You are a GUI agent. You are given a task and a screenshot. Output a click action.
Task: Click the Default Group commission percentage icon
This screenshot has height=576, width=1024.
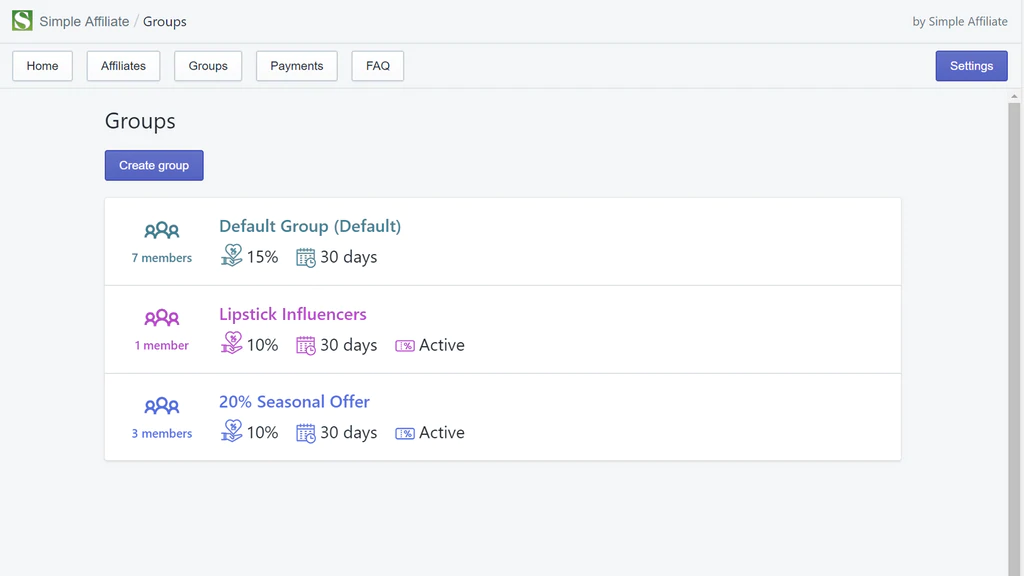click(x=232, y=257)
